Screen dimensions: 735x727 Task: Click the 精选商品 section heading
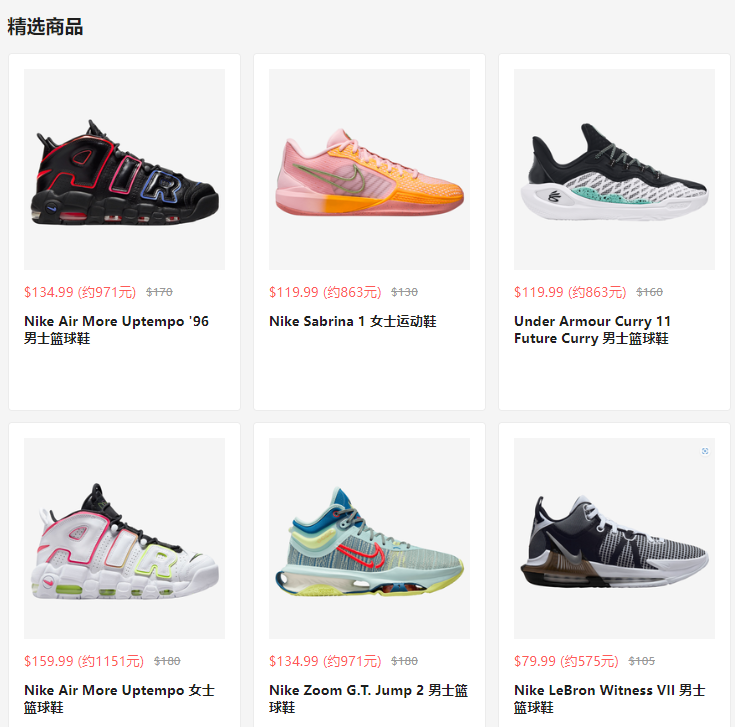(45, 27)
